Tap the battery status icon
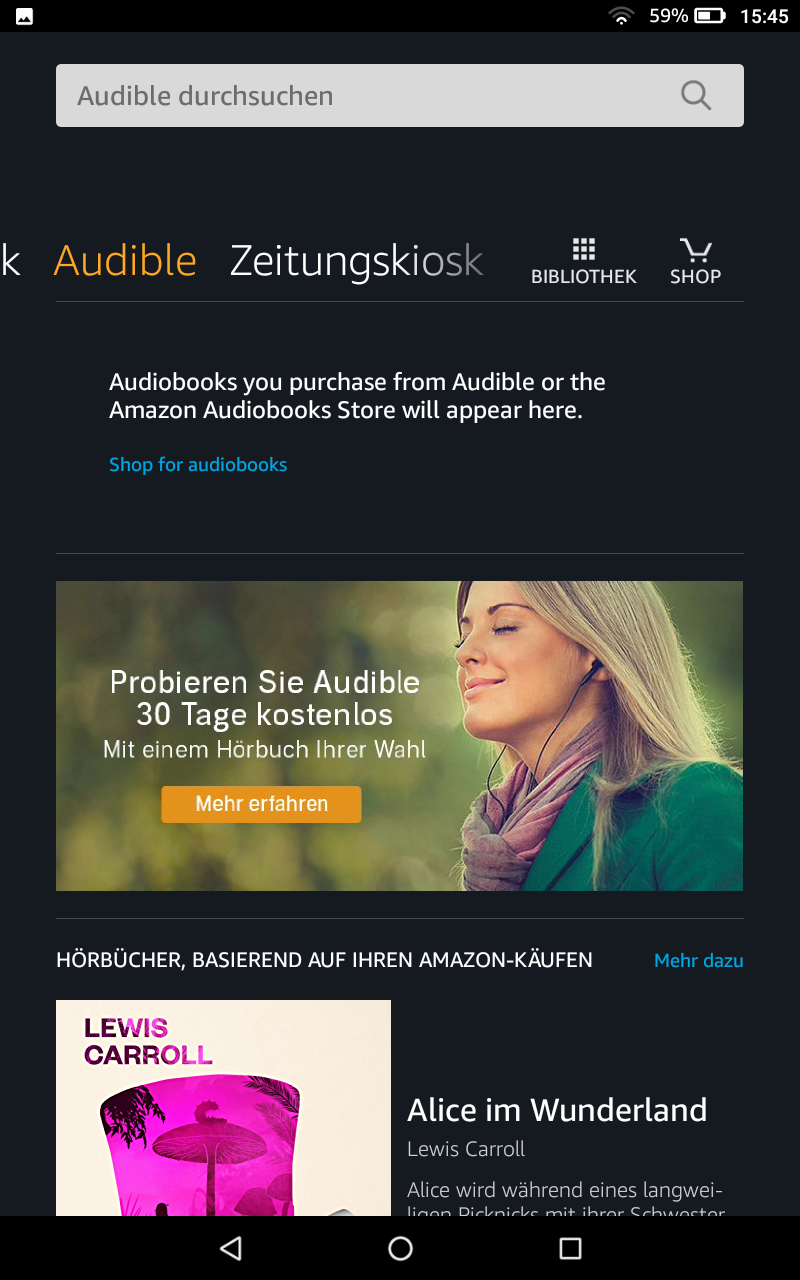 tap(710, 16)
